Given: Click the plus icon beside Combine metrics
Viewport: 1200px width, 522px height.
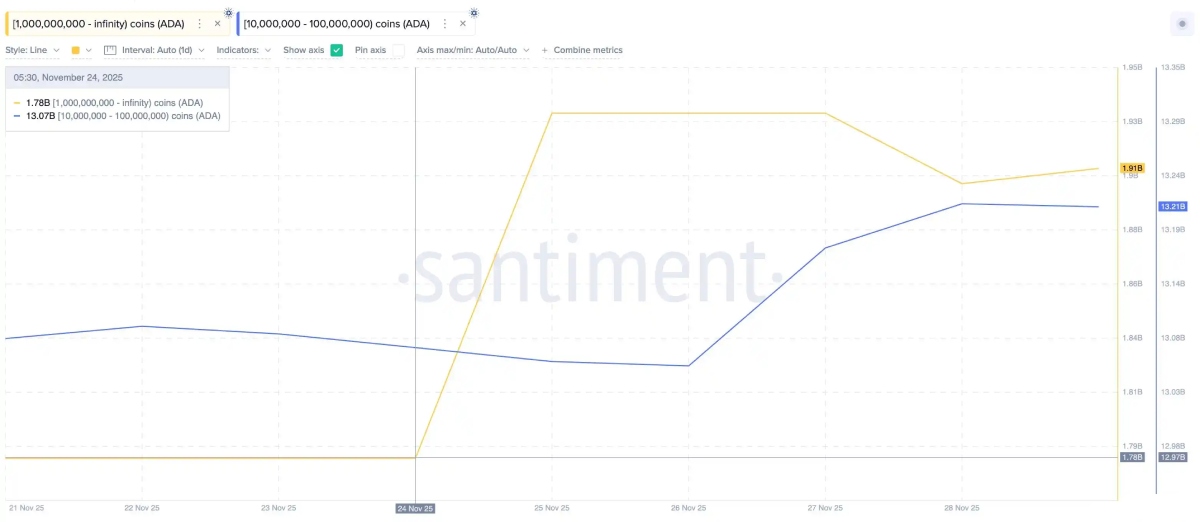Looking at the screenshot, I should [545, 50].
